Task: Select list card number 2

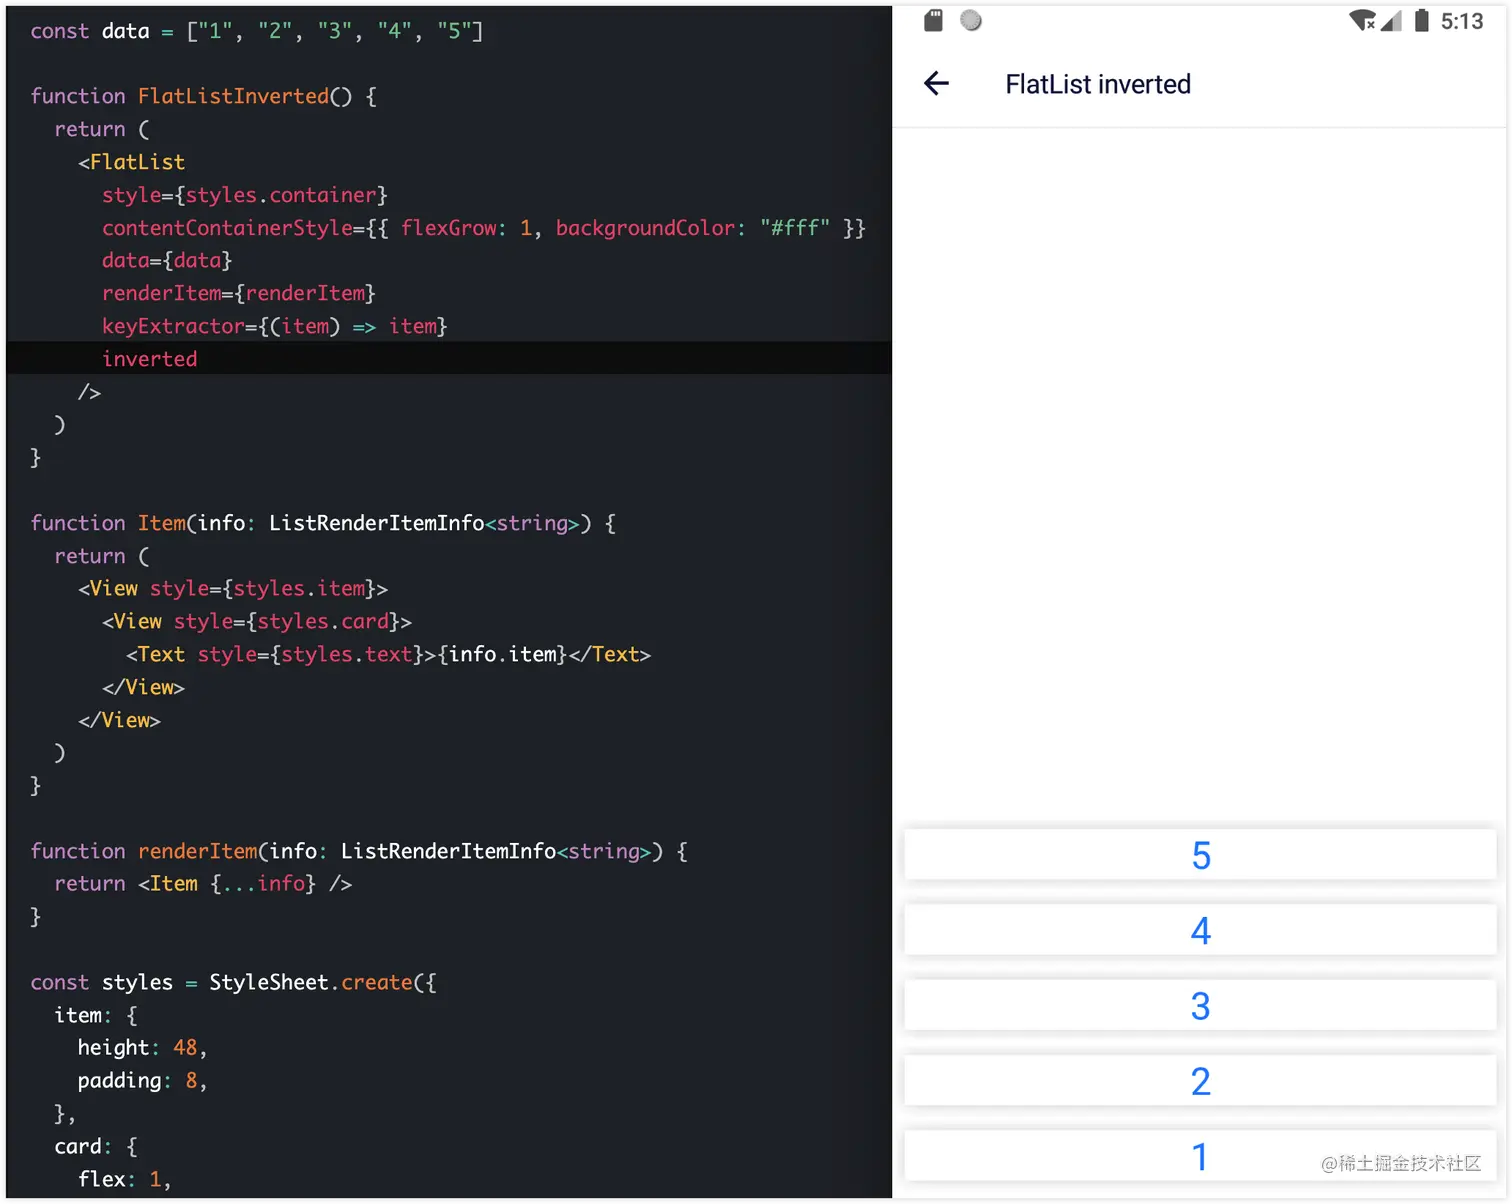Action: [1200, 1081]
